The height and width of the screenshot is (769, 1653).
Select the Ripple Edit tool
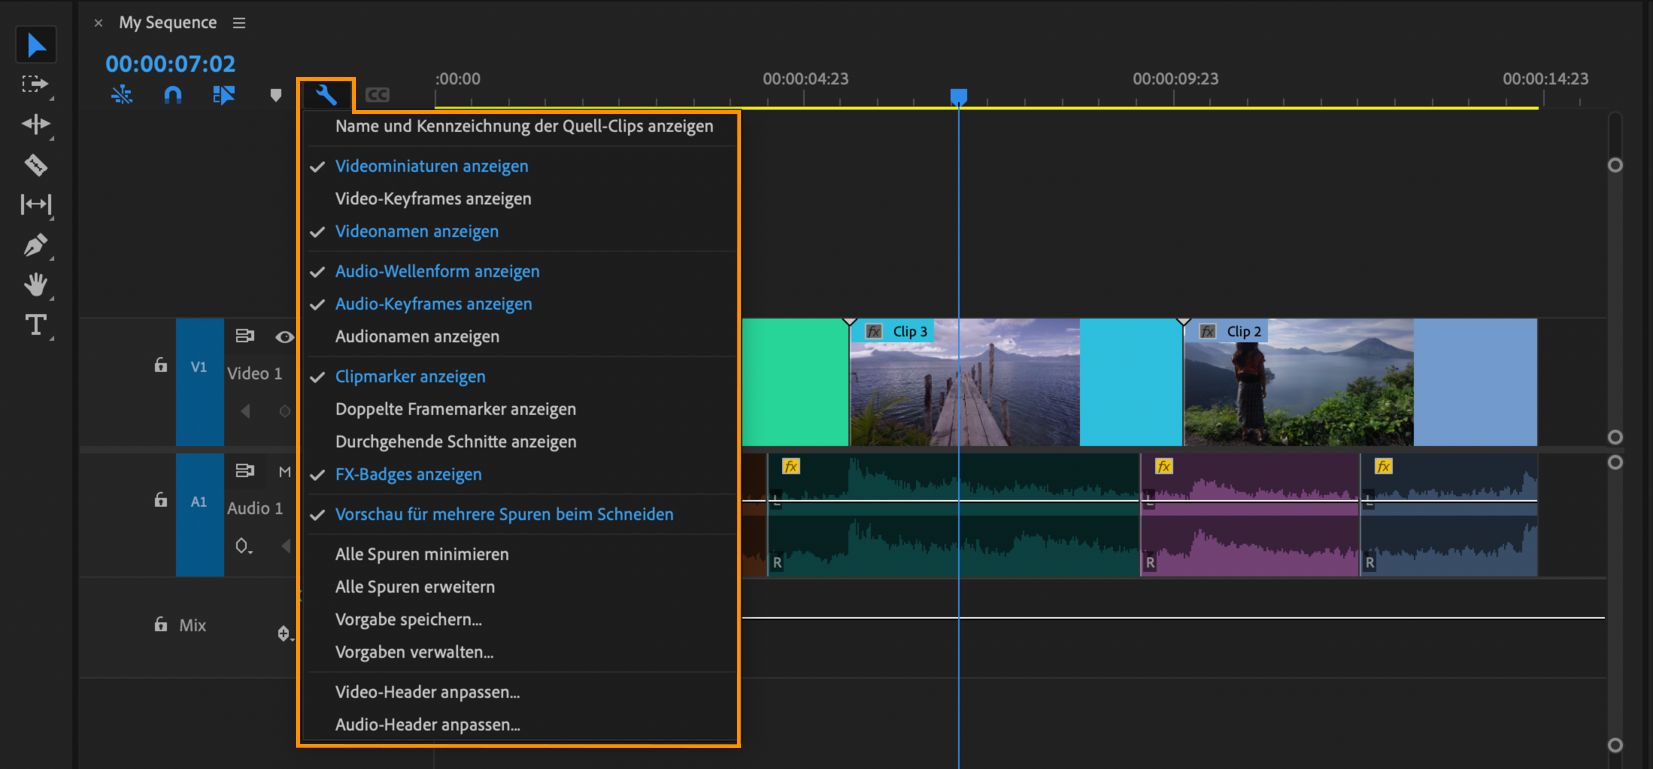[36, 124]
